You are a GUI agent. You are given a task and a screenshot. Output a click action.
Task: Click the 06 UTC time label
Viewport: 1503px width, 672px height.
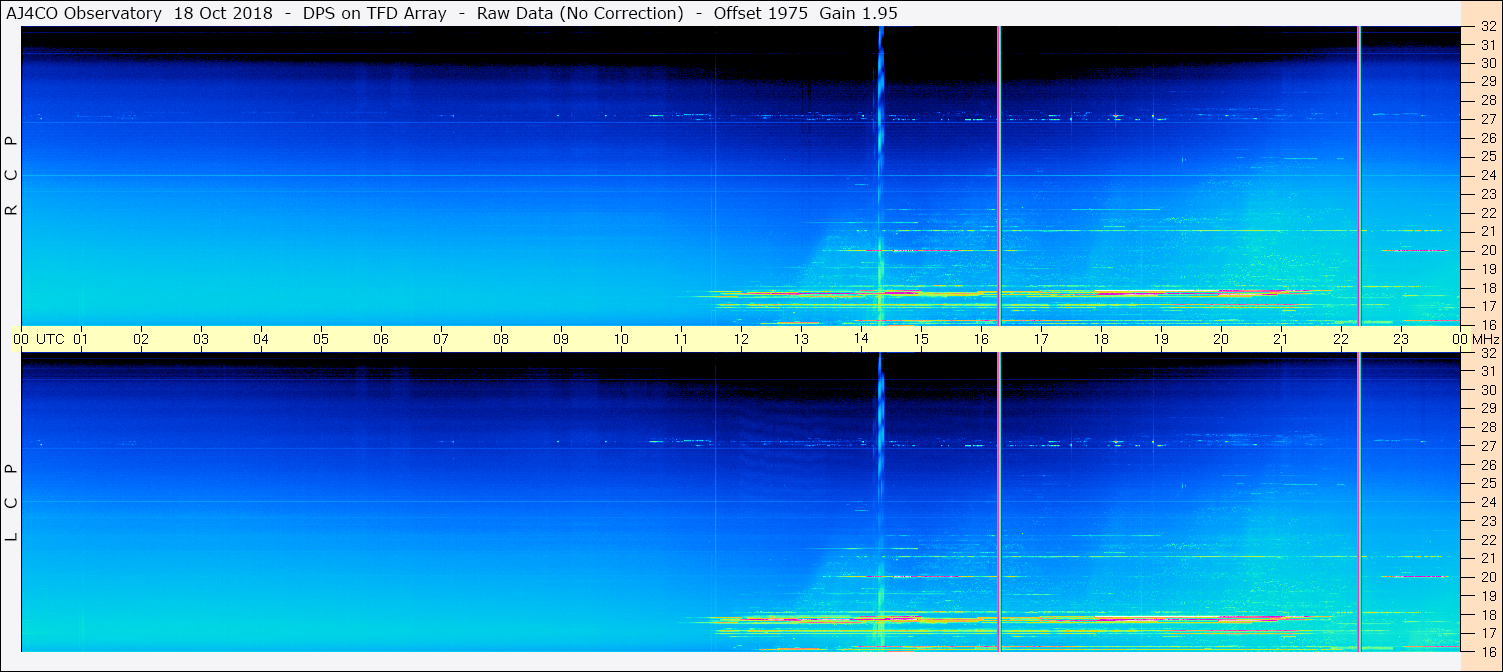pyautogui.click(x=381, y=339)
